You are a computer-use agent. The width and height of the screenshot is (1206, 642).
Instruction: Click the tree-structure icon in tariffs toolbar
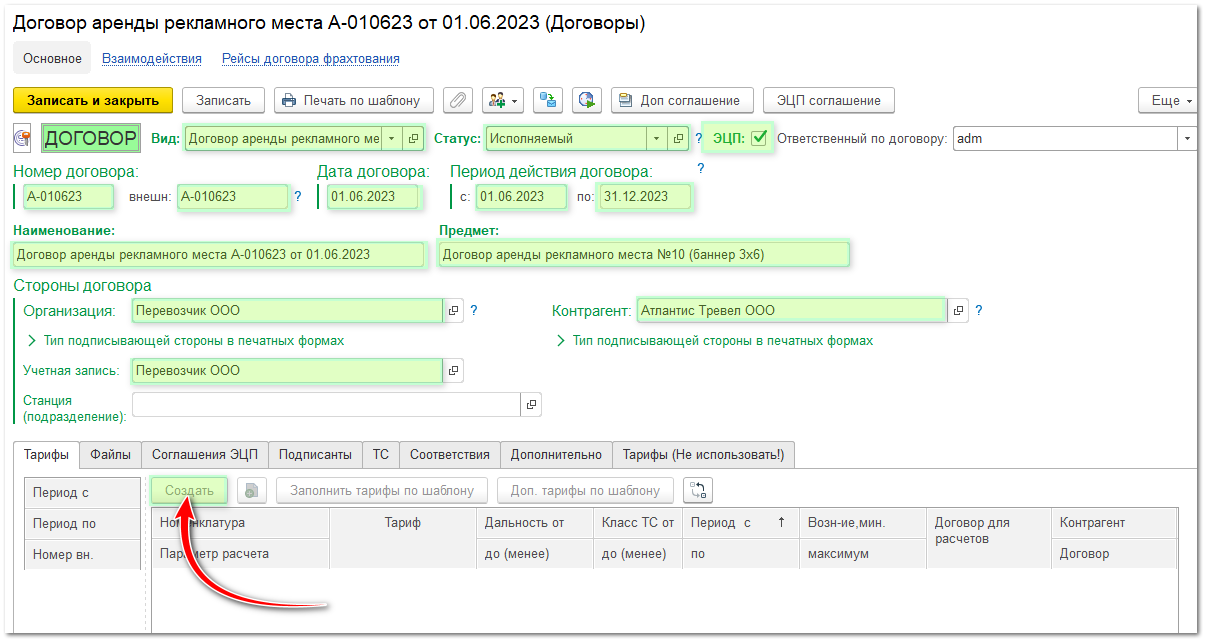(x=697, y=491)
